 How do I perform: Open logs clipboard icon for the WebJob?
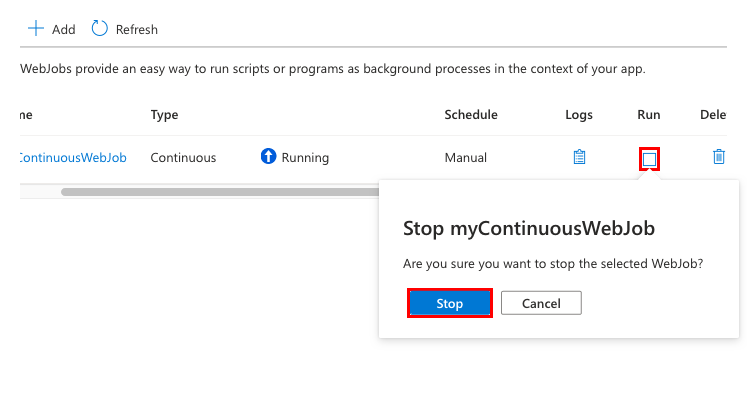[579, 157]
